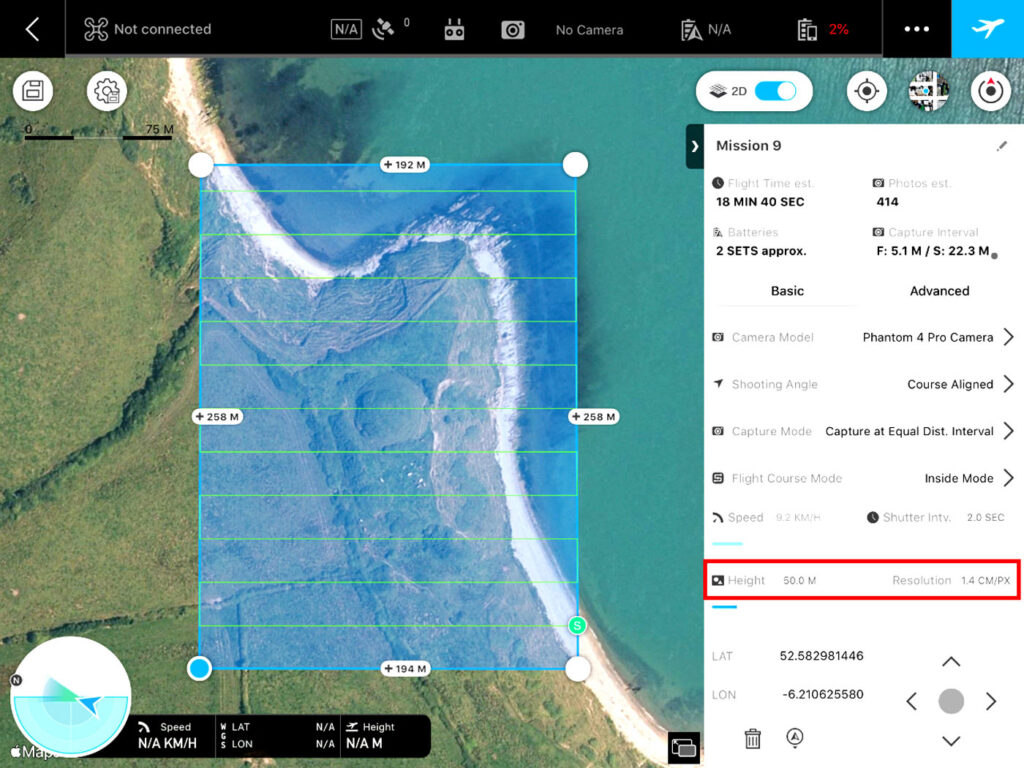Tap the Flight Time 18 MIN 40 SEC
The image size is (1024, 768).
(760, 202)
